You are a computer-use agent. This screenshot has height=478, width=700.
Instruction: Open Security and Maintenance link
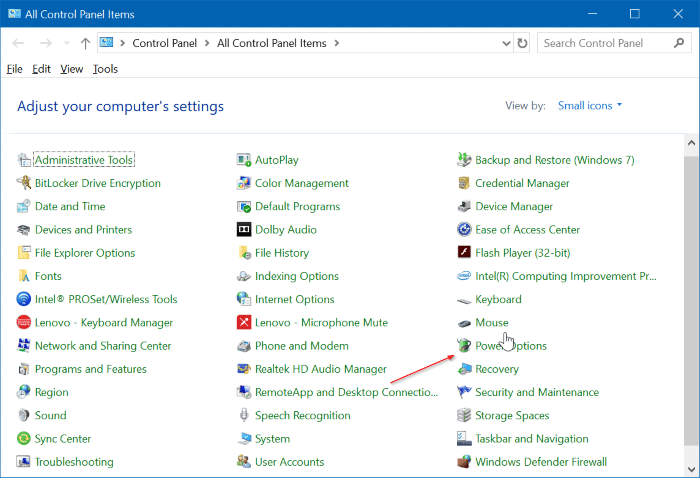click(x=537, y=392)
